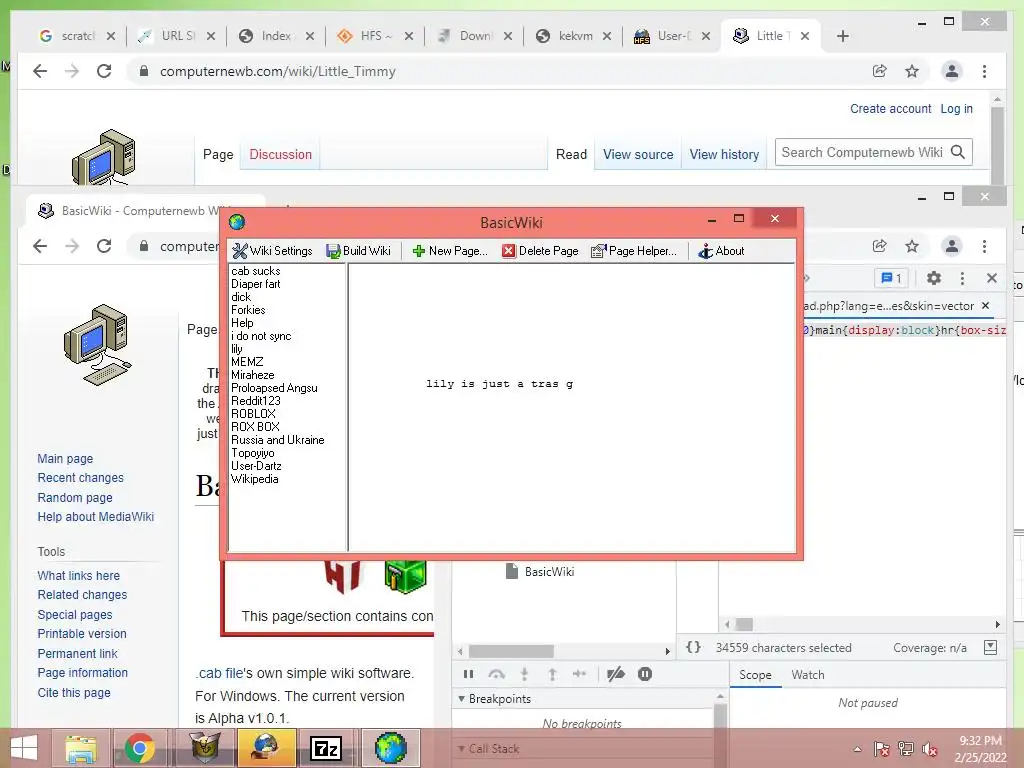1024x768 pixels.
Task: Click the Log in link
Action: [x=956, y=108]
